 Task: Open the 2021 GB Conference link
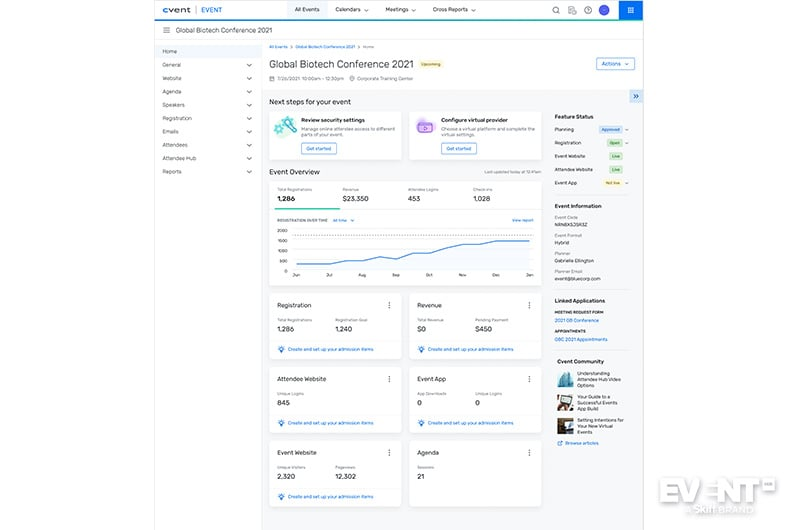coord(577,320)
